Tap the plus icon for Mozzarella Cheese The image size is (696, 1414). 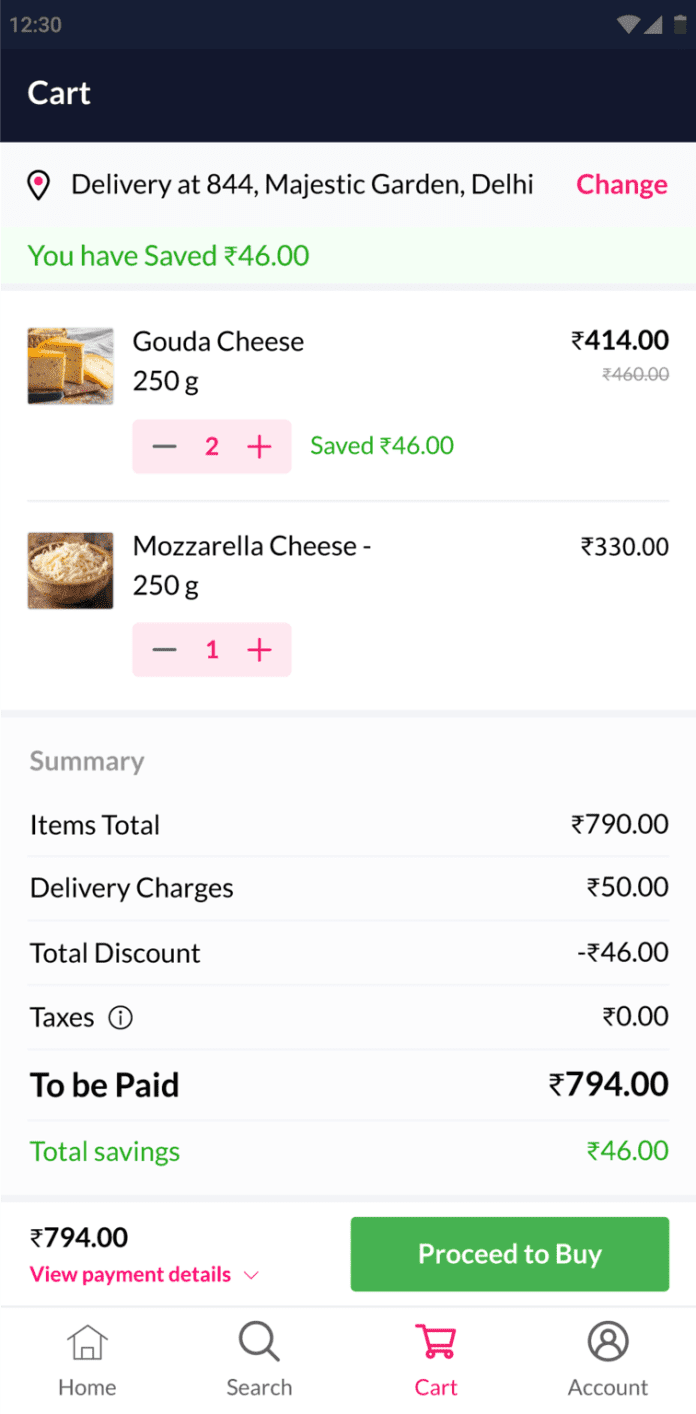(x=259, y=649)
